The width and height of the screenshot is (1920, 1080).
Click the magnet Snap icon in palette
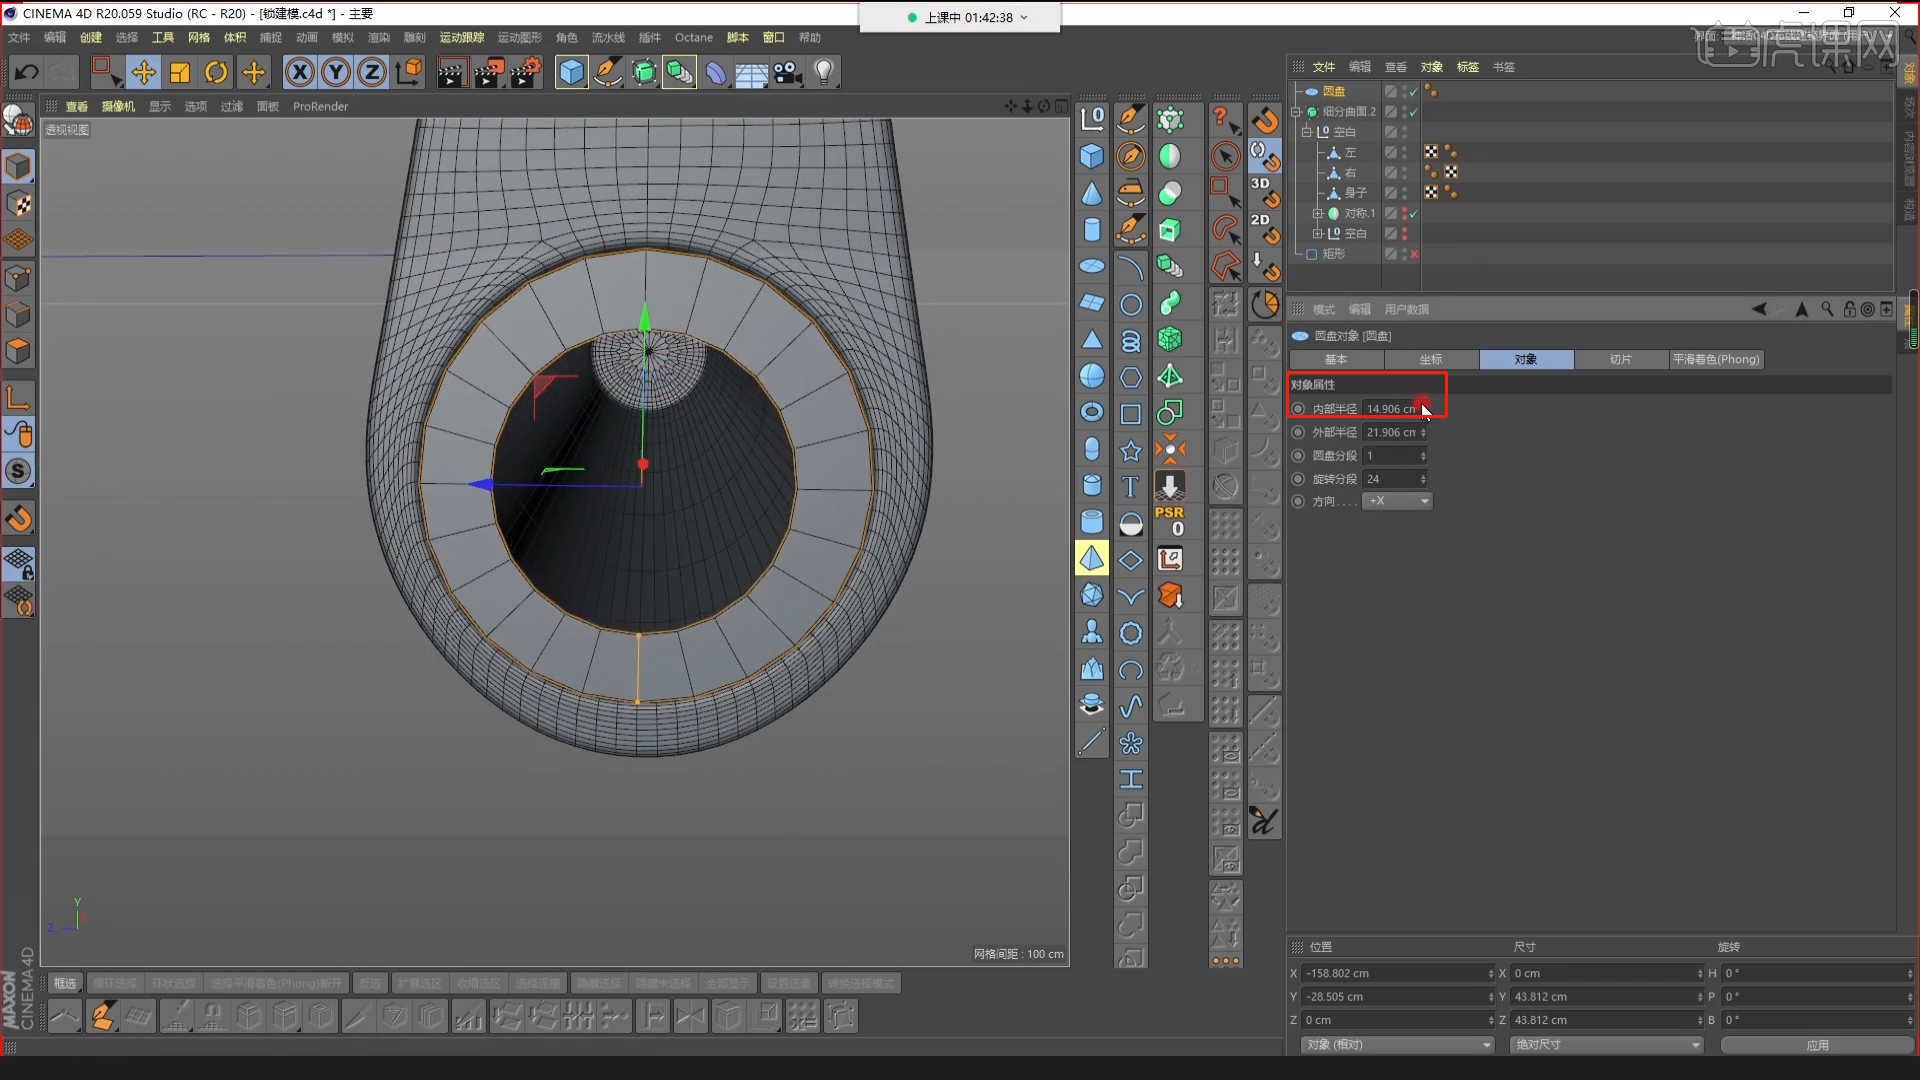[x=1265, y=120]
